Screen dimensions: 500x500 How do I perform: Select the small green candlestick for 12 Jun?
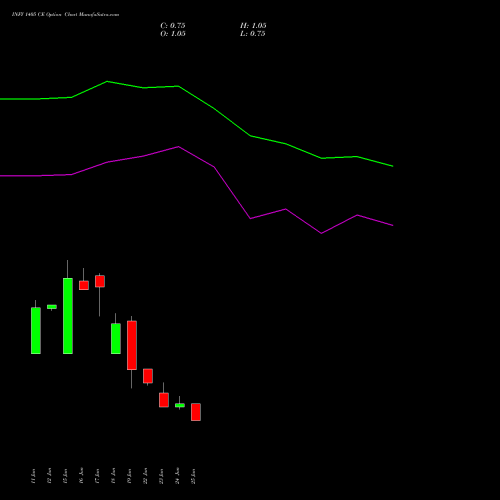(x=52, y=307)
